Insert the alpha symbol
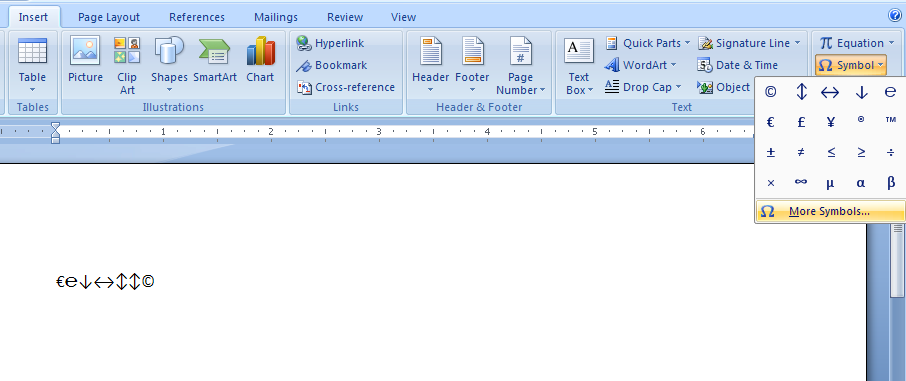This screenshot has width=906, height=381. tap(861, 183)
